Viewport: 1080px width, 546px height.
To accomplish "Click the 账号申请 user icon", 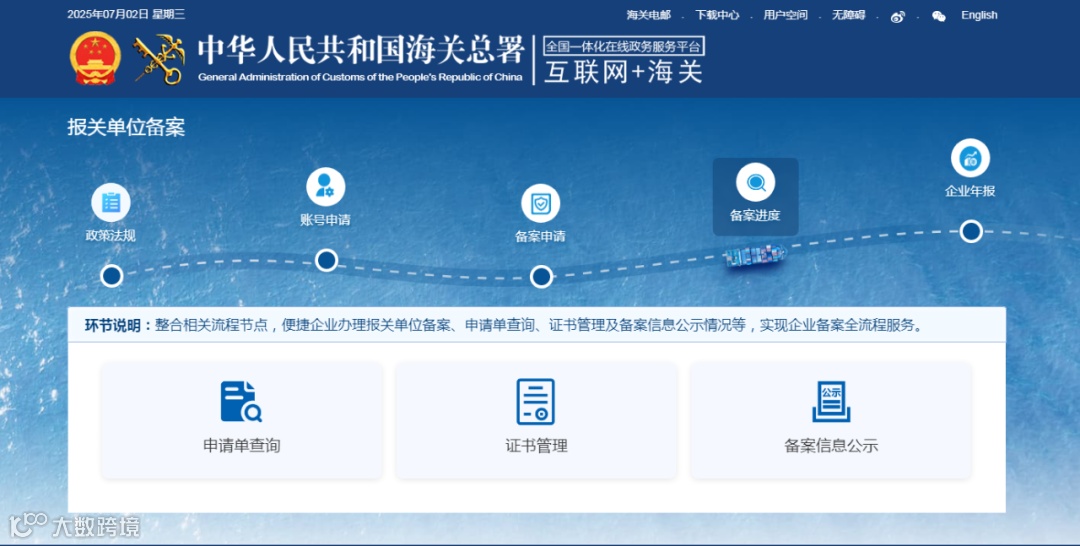I will coord(326,187).
